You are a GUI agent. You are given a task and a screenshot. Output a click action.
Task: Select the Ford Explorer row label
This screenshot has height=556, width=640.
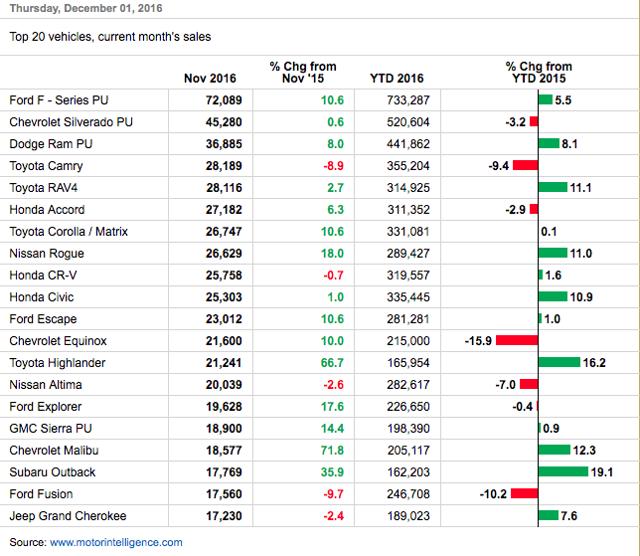click(x=45, y=407)
